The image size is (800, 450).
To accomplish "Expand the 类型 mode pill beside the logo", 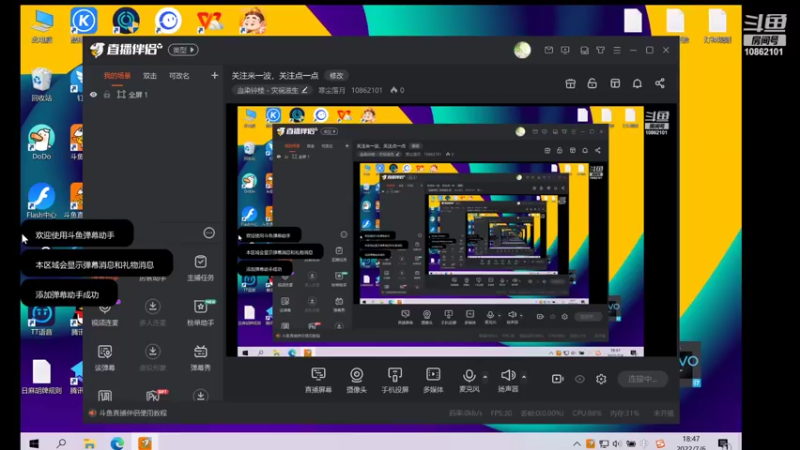I will click(x=183, y=50).
